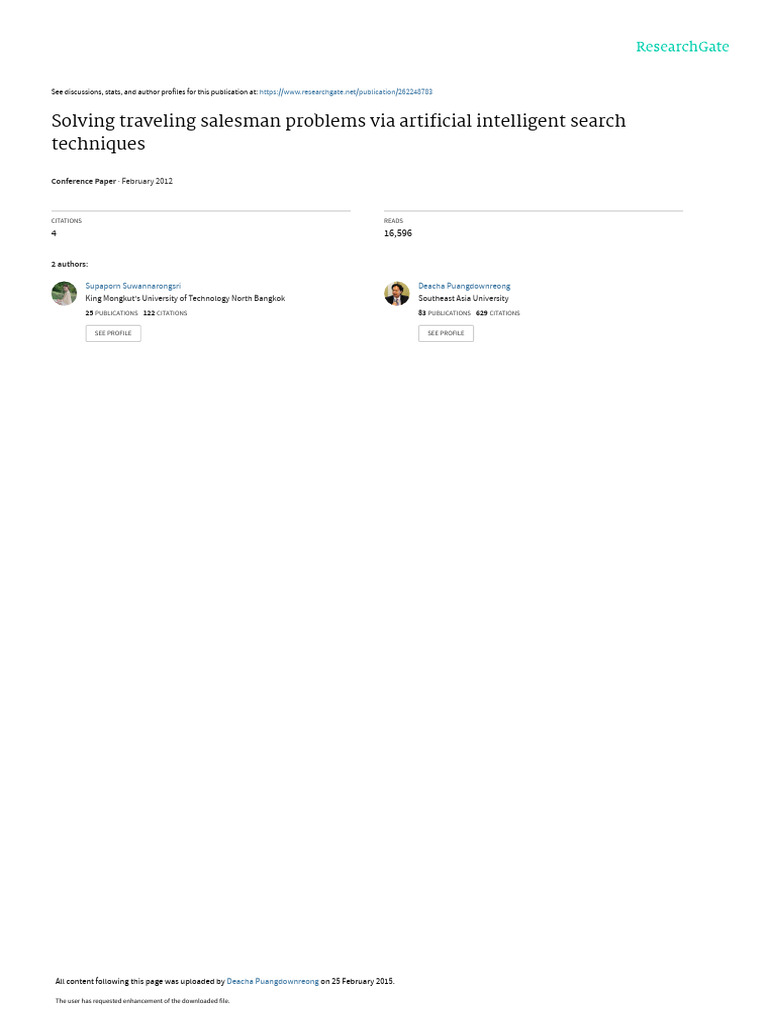Click the 2 authors heading
Viewport: 768px width, 1024px height.
(x=70, y=264)
